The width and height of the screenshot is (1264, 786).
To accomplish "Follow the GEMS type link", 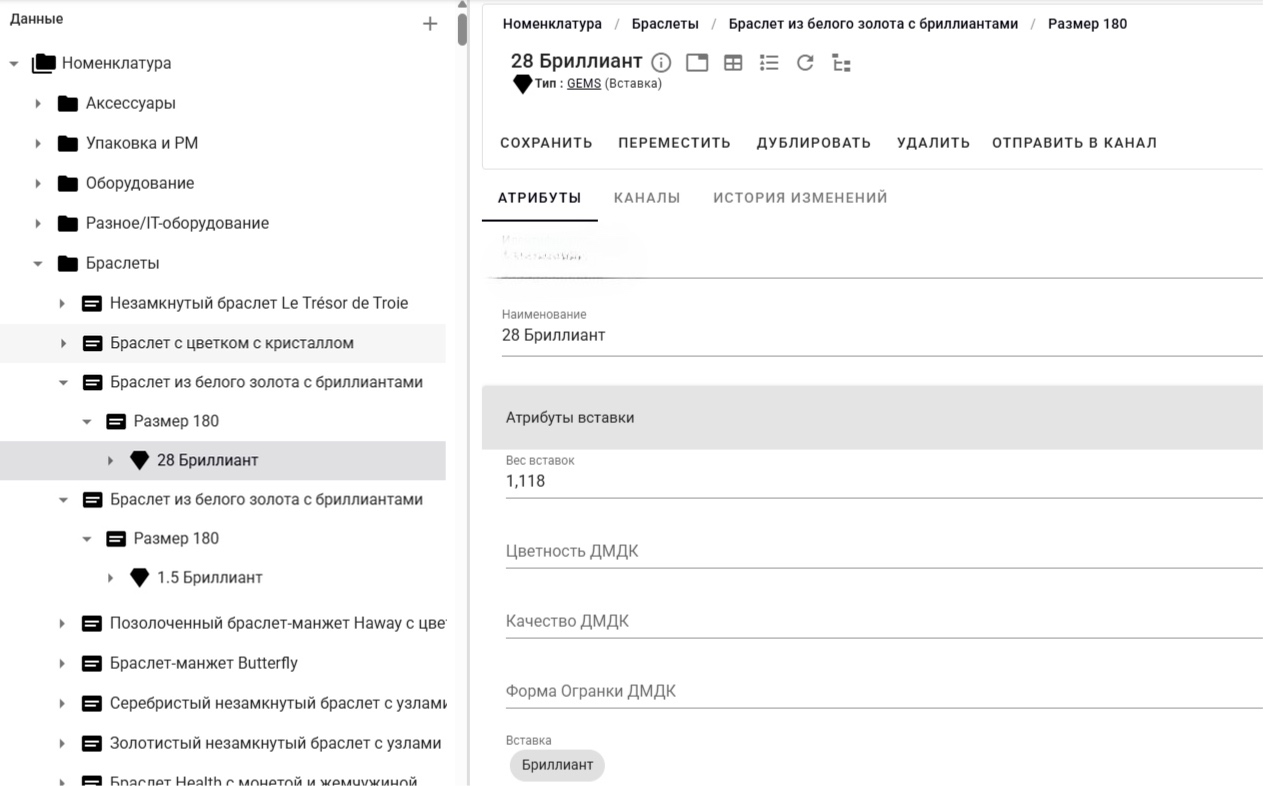I will click(584, 84).
